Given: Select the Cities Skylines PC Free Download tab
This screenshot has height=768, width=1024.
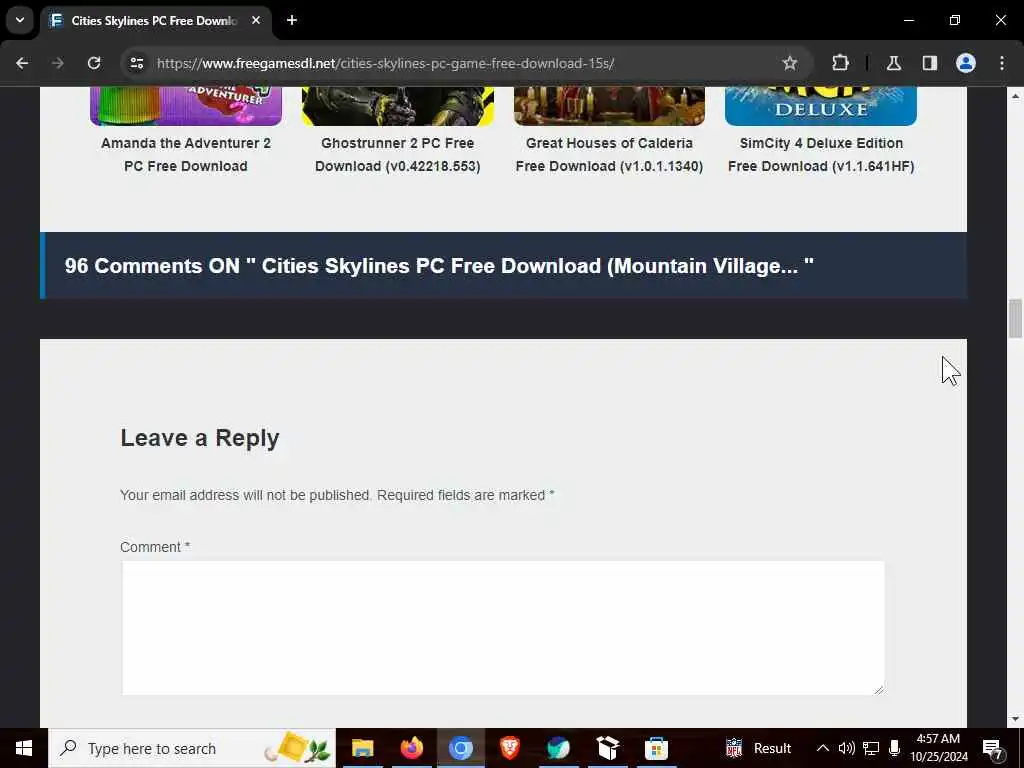Looking at the screenshot, I should pyautogui.click(x=155, y=21).
